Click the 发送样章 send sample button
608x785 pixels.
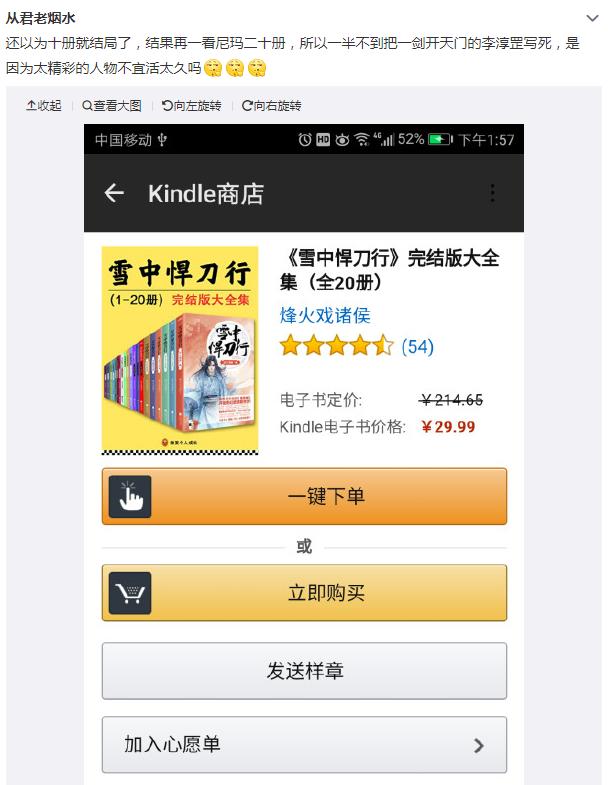(305, 671)
